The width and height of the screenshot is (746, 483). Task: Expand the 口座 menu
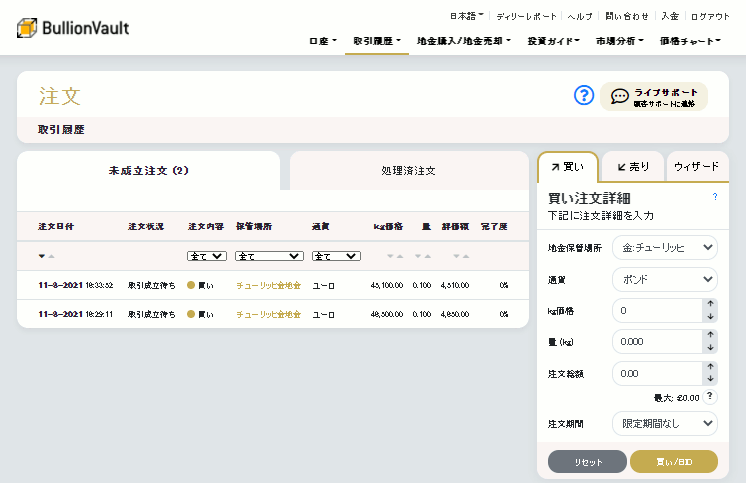tap(323, 41)
